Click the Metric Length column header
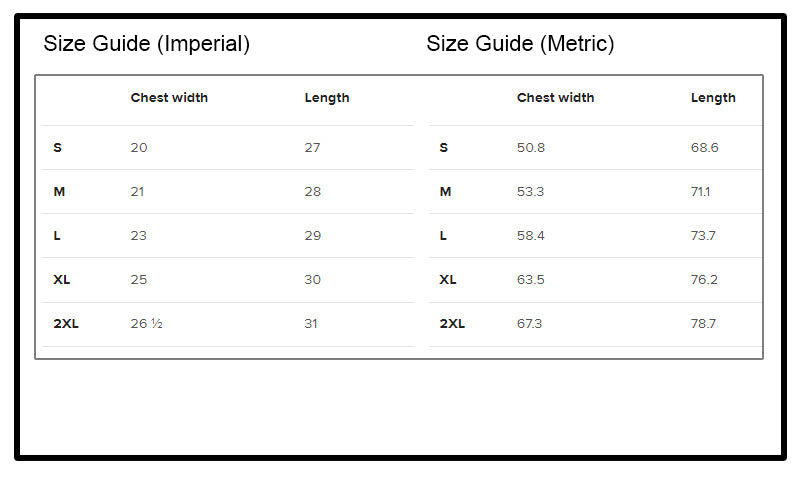This screenshot has height=480, width=800. pyautogui.click(x=713, y=98)
